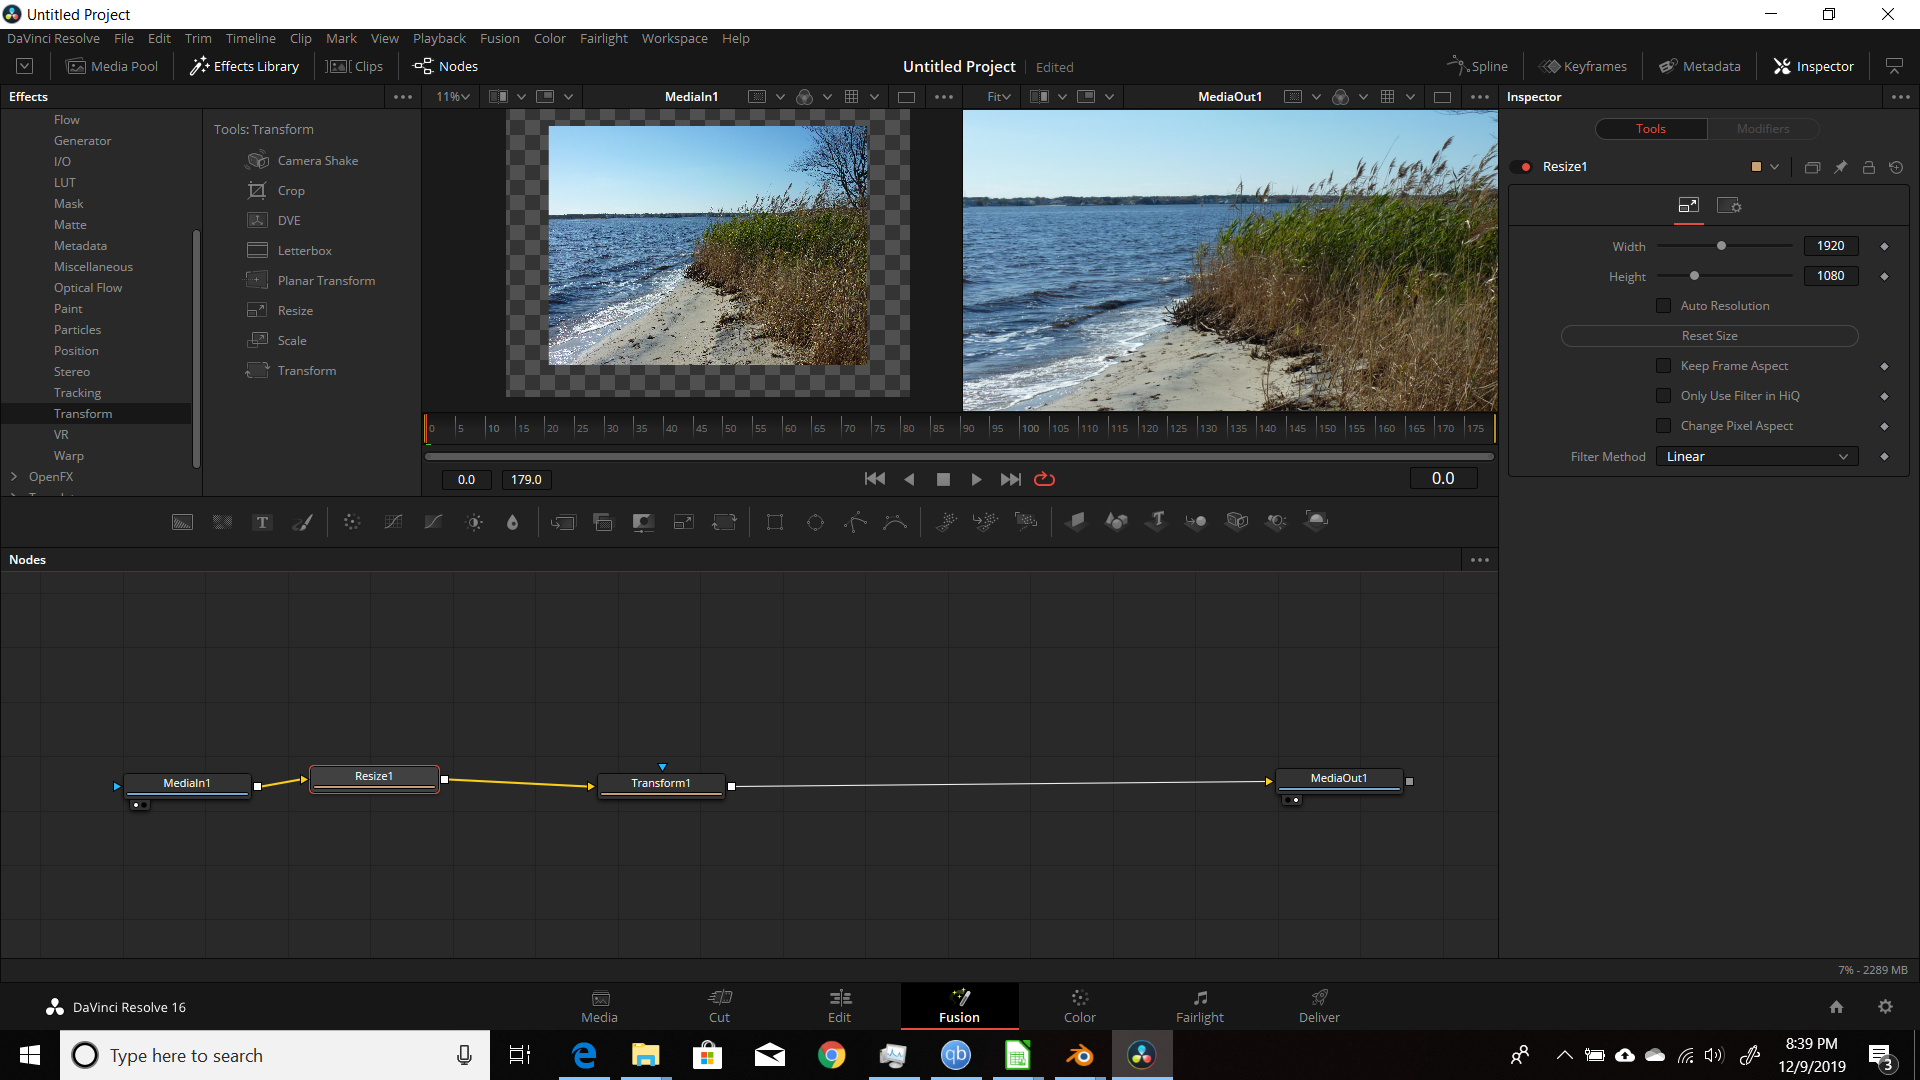Switch to the Deliver page
Image resolution: width=1920 pixels, height=1080 pixels.
click(x=1319, y=1006)
